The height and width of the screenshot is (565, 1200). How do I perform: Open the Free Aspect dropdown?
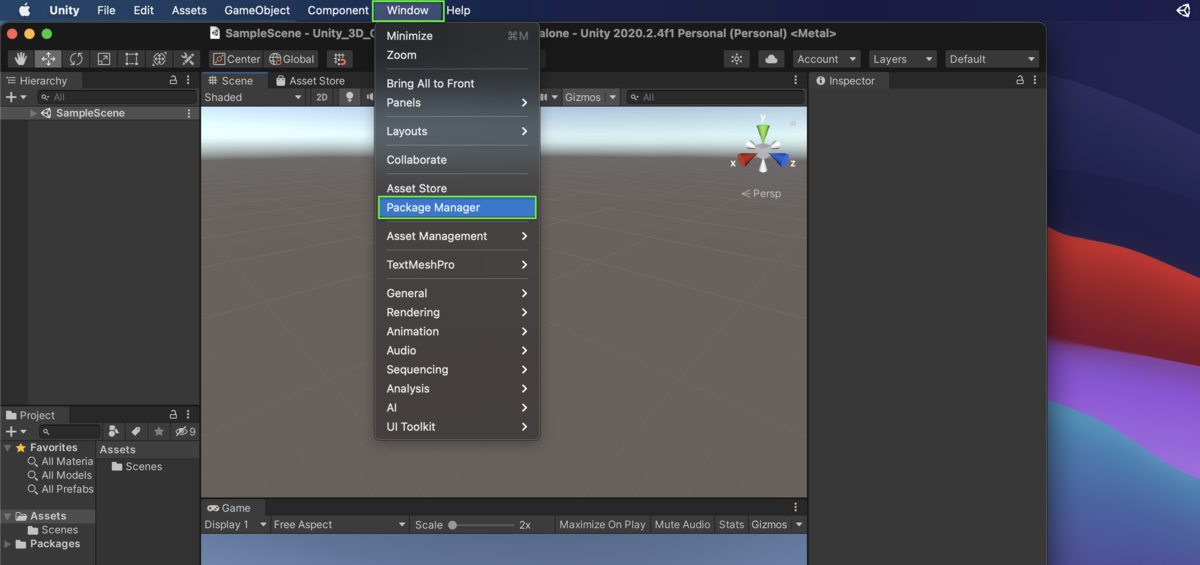(339, 524)
